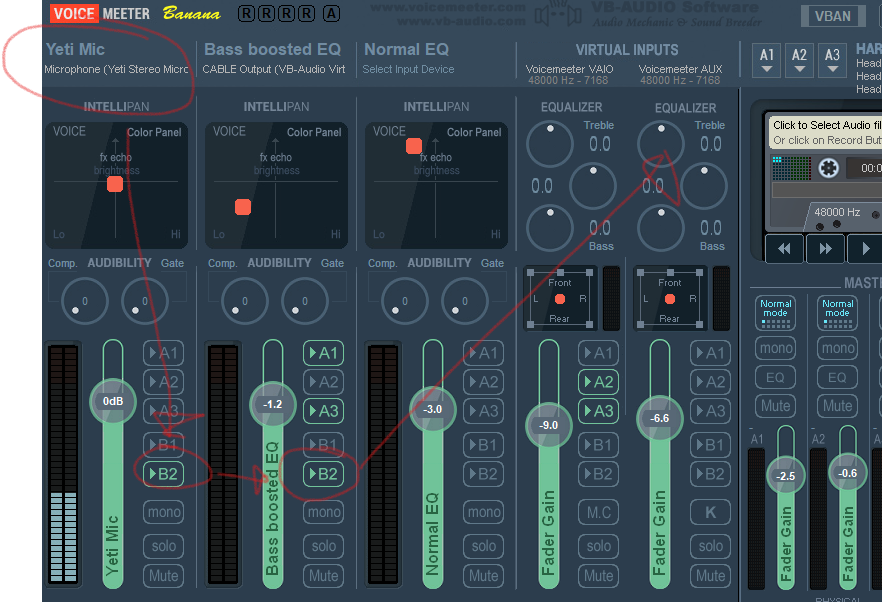Click the Voicemeeter VAIO -9.0 fader
This screenshot has height=602, width=882.
(548, 425)
